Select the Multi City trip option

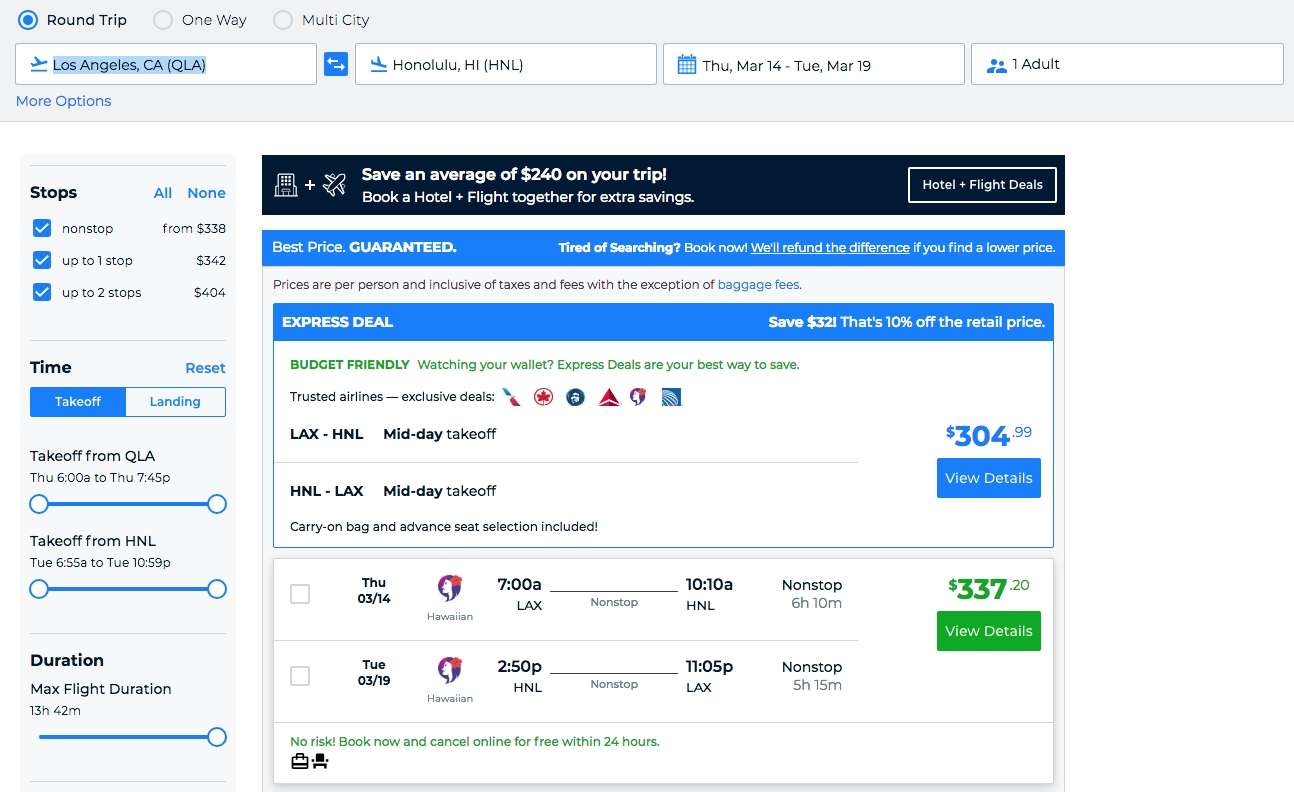coord(283,20)
